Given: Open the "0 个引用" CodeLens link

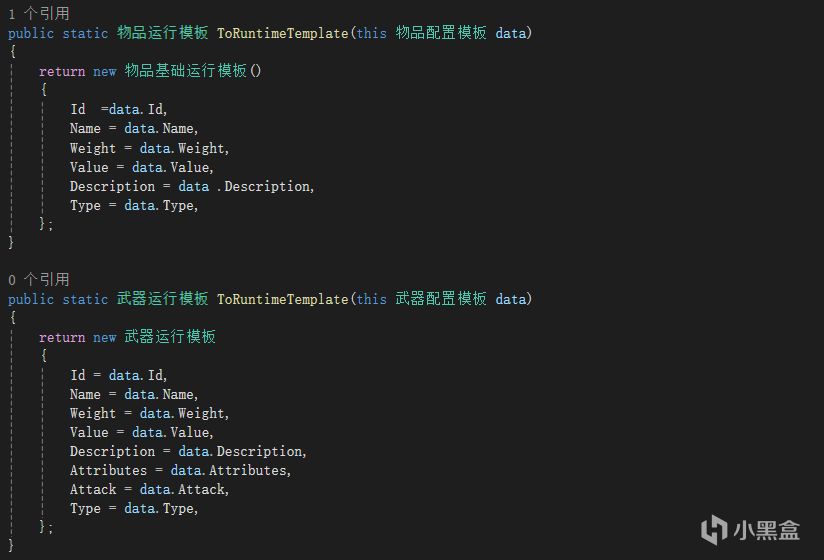Looking at the screenshot, I should 39,279.
